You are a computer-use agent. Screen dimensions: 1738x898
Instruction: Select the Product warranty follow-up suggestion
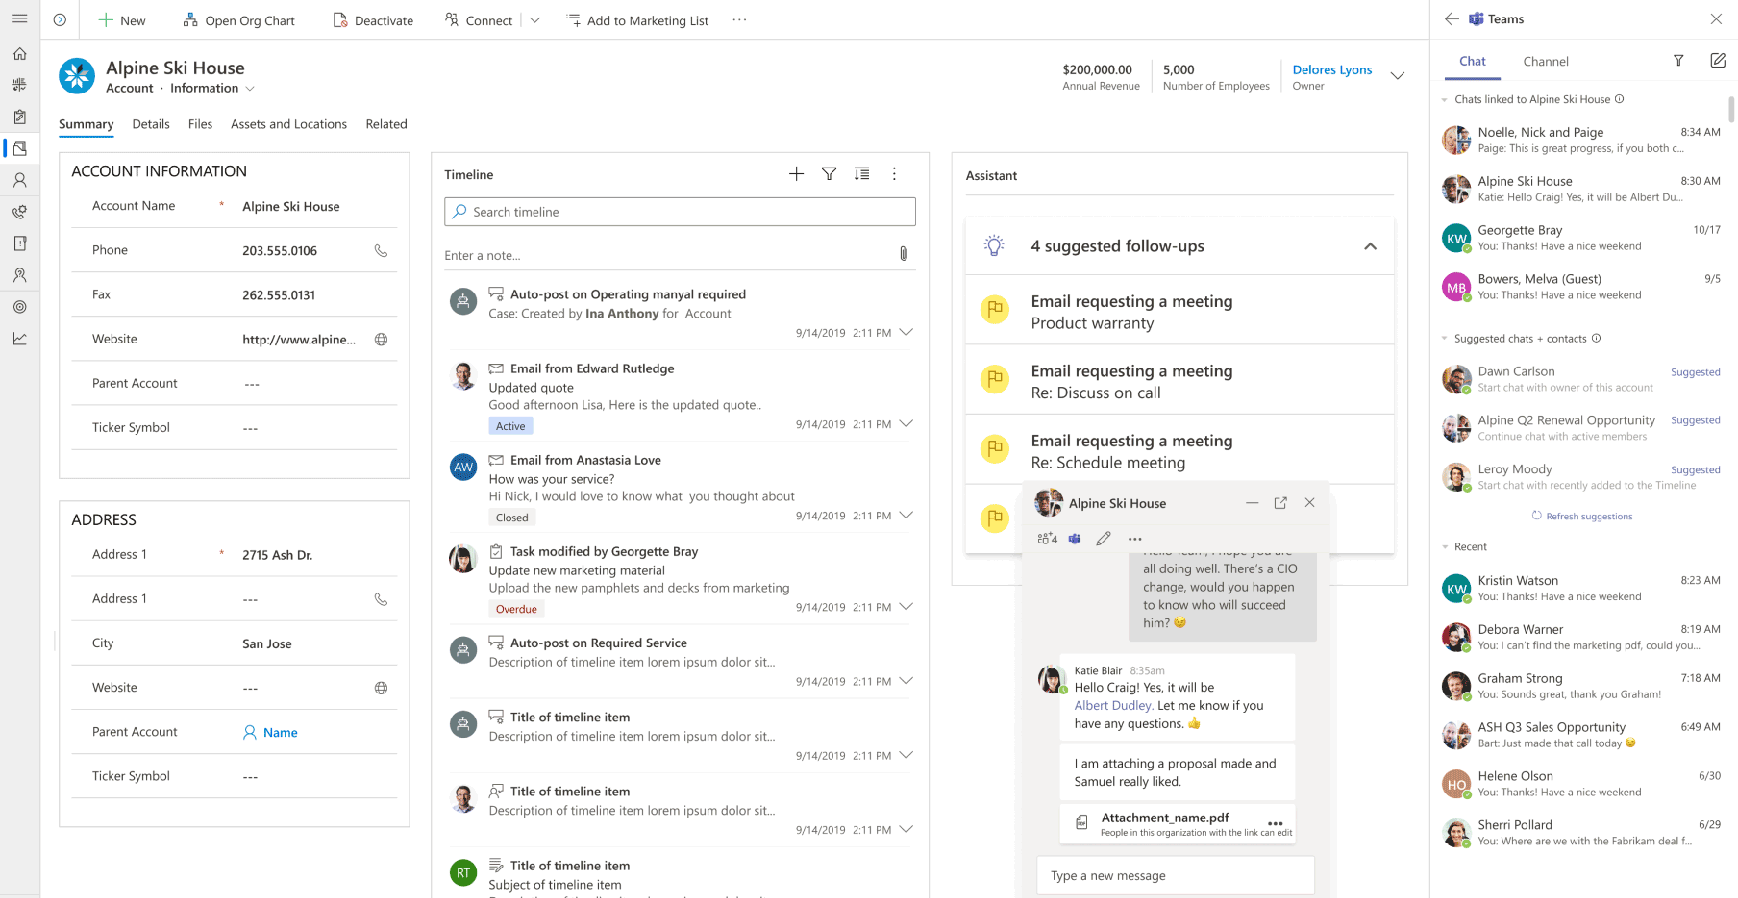(x=1180, y=310)
